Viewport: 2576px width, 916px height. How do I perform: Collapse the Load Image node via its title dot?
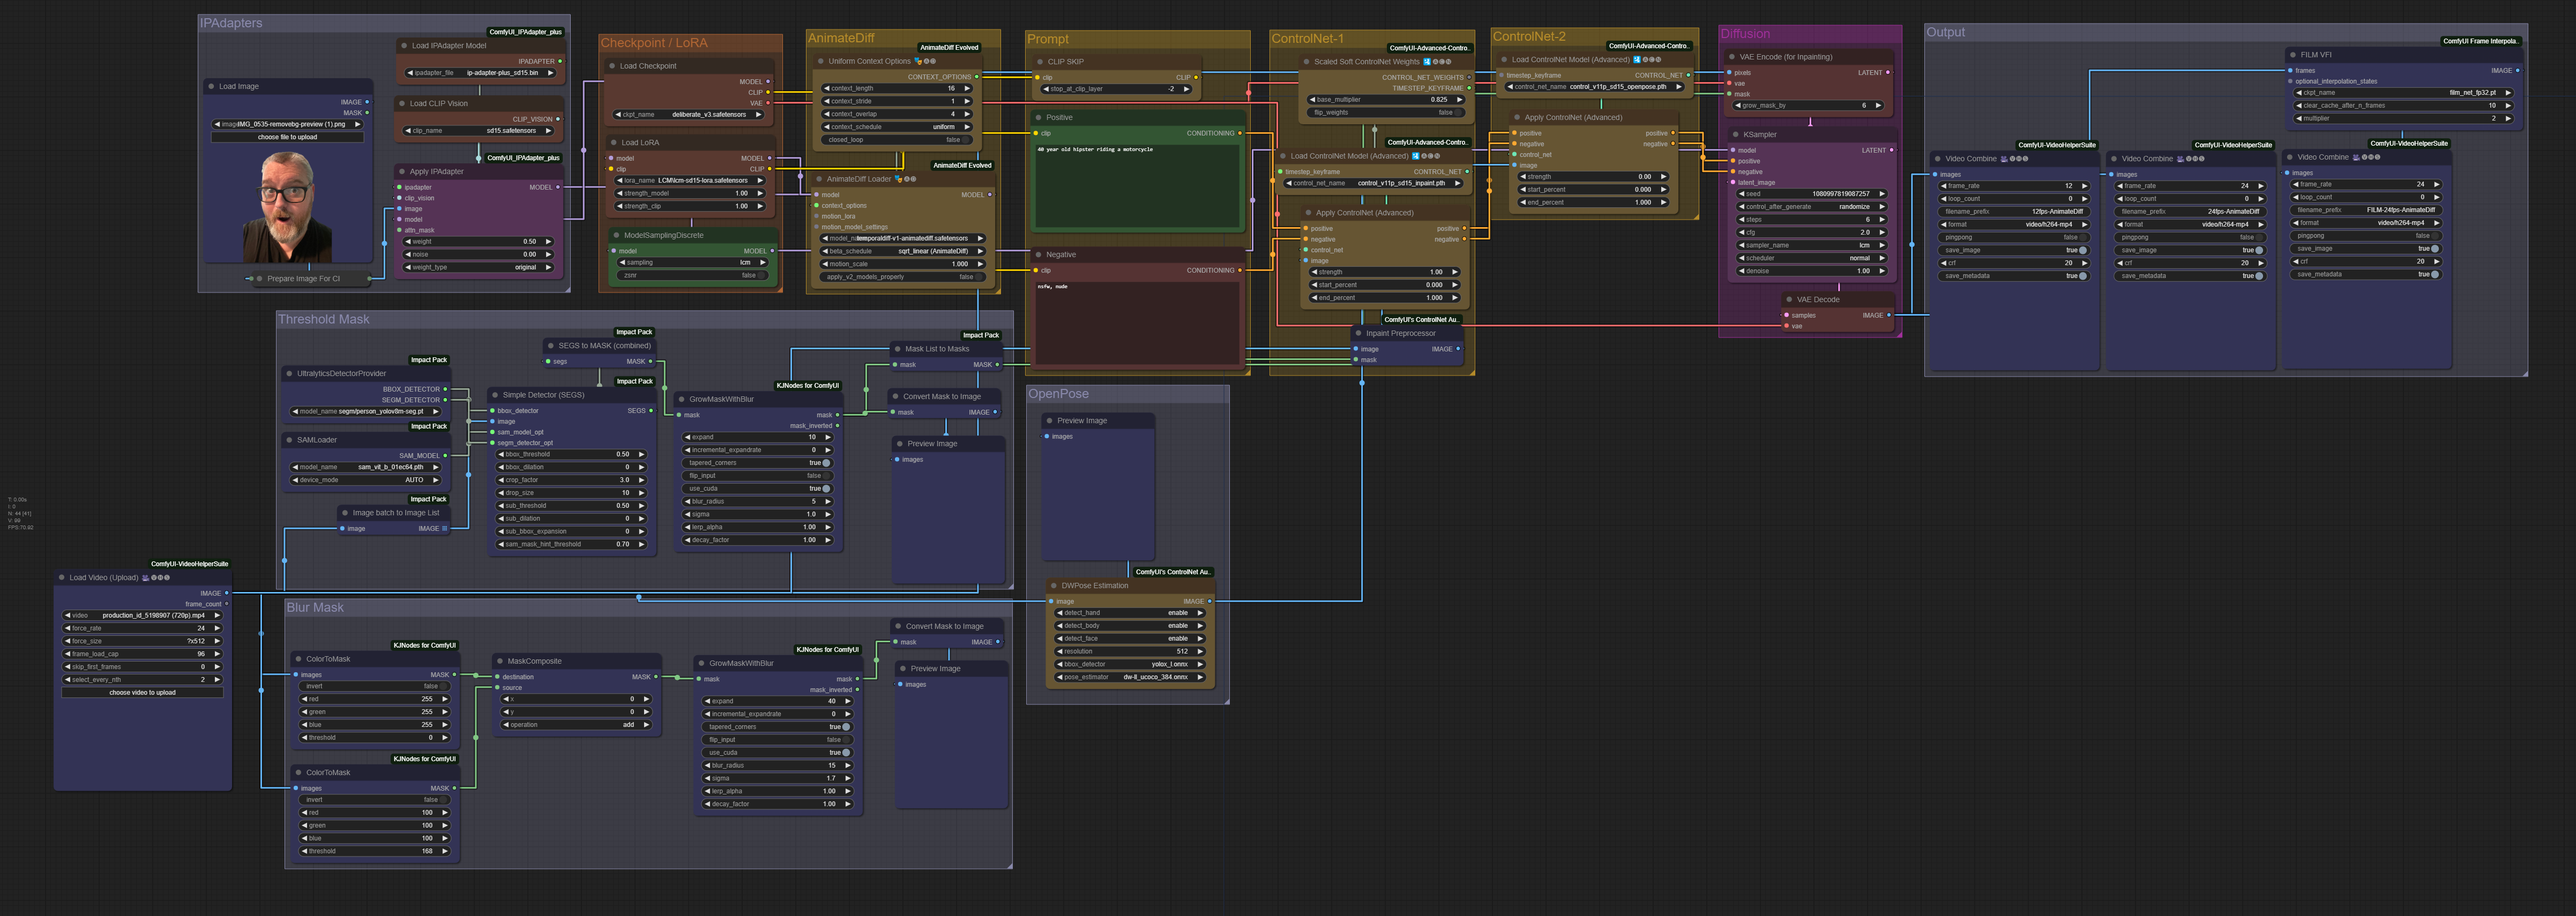pyautogui.click(x=211, y=87)
